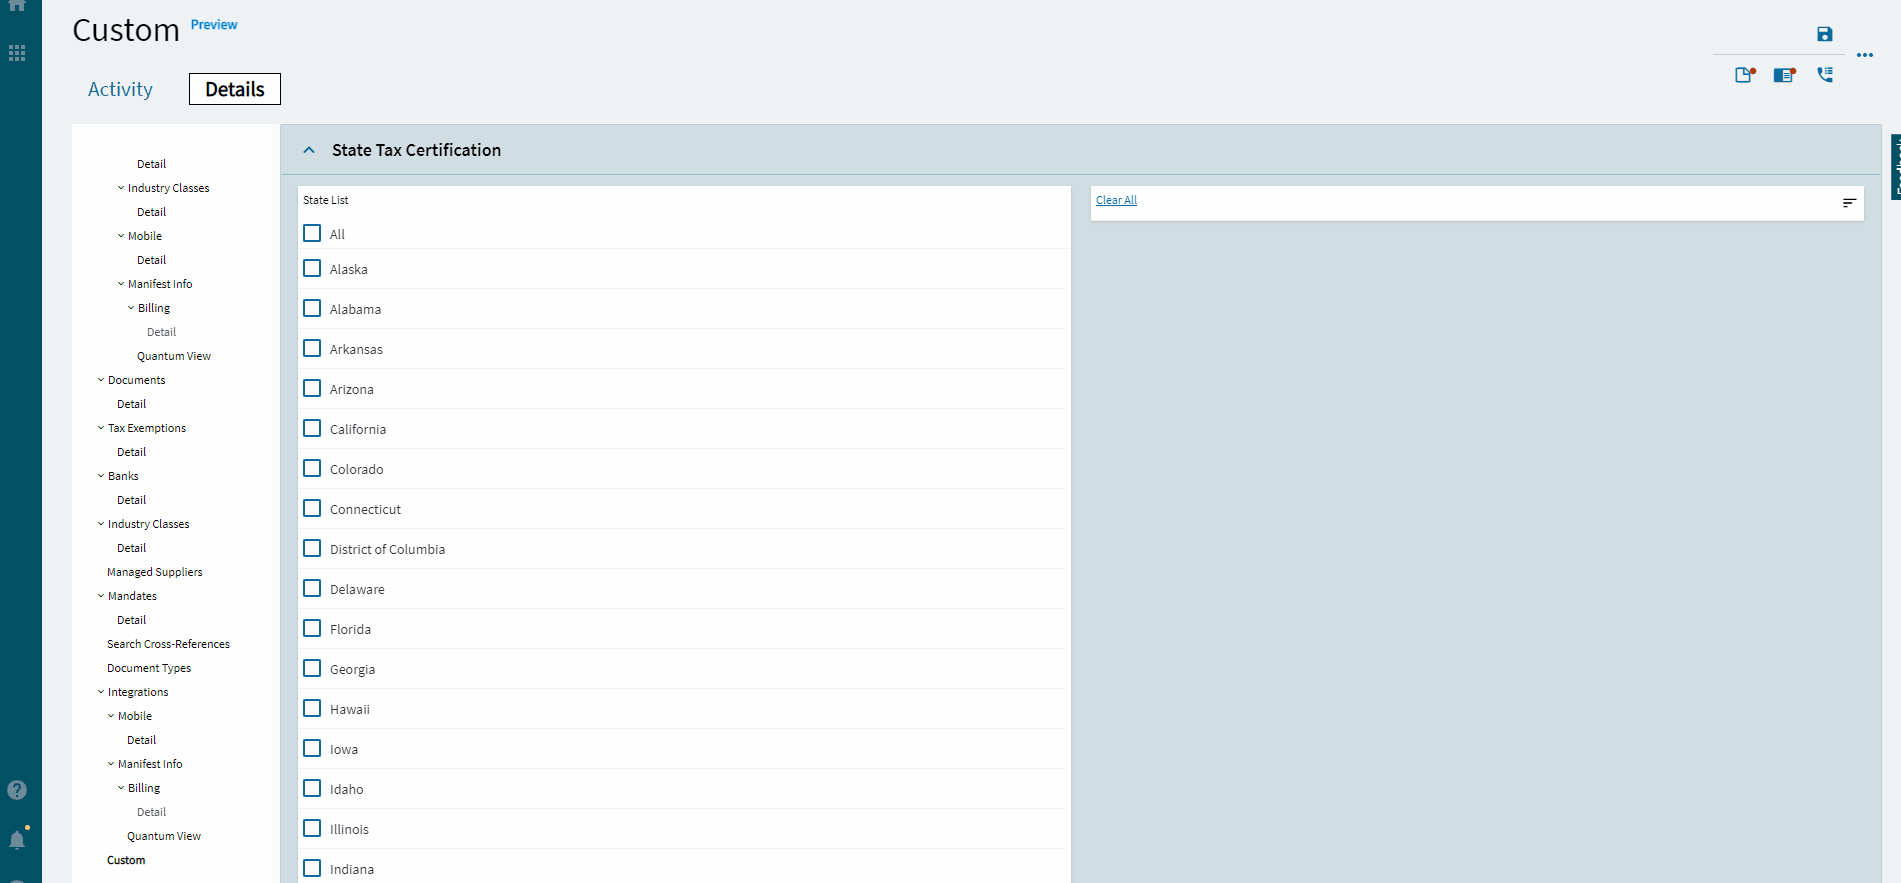Open Document Types in the tree
This screenshot has height=883, width=1901.
(x=149, y=668)
